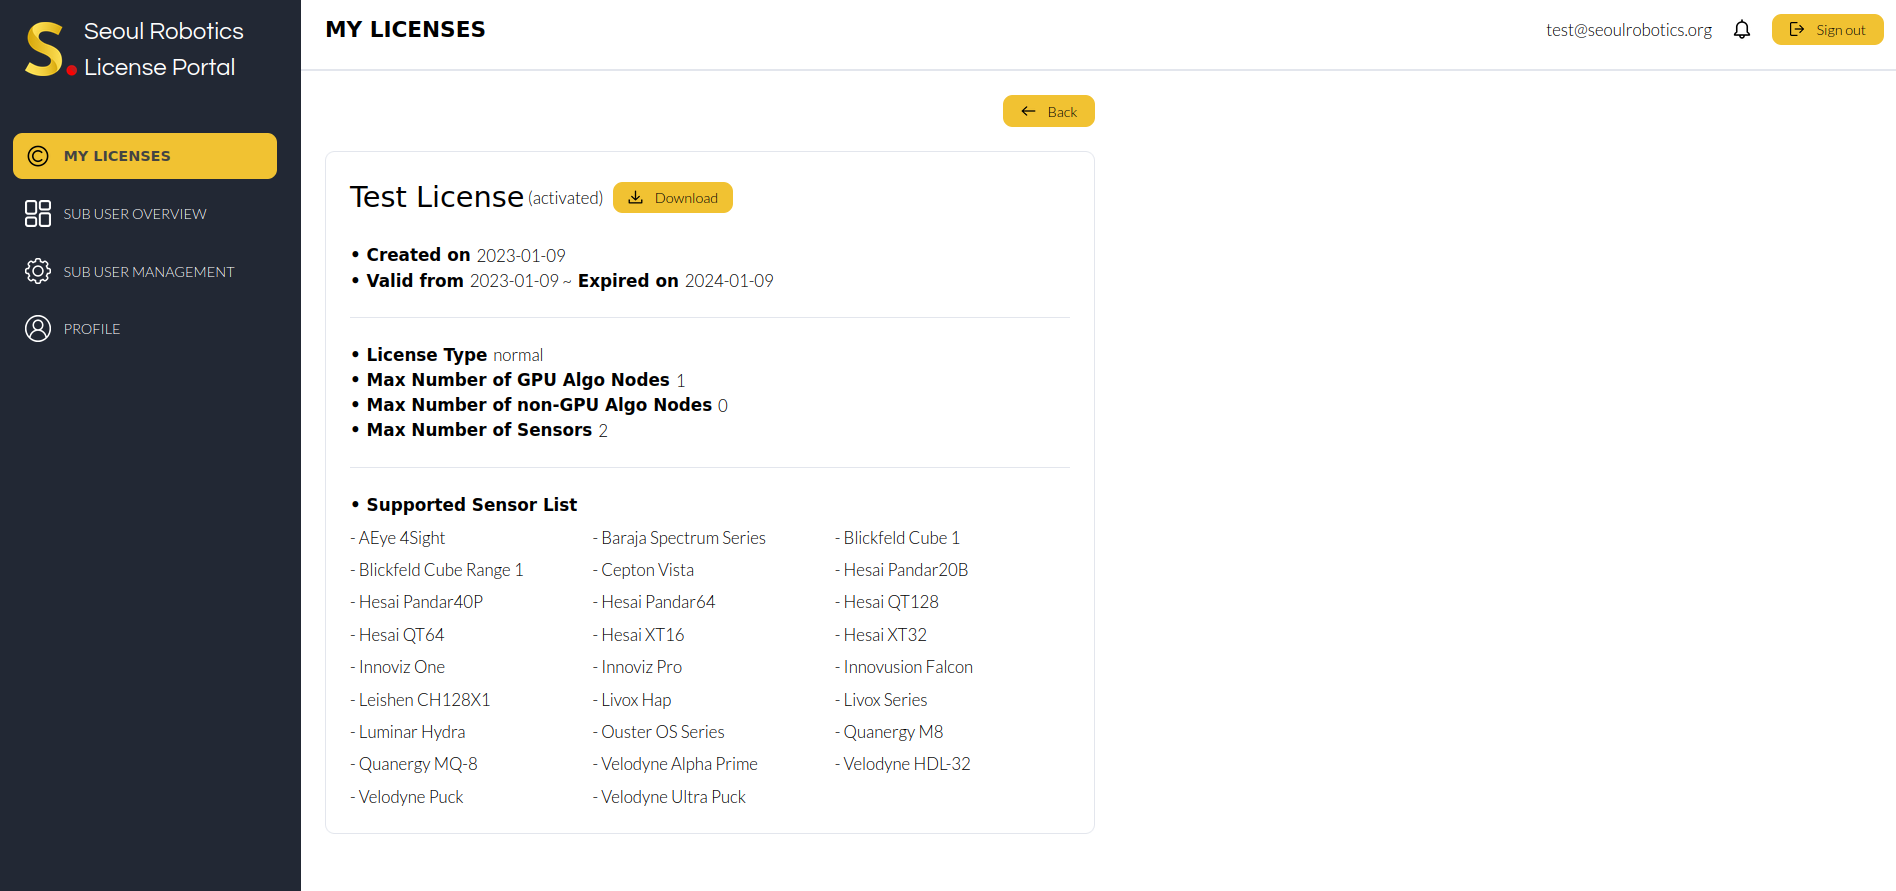Click Quanergy MQ-8 entry
1896x891 pixels.
[x=414, y=764]
